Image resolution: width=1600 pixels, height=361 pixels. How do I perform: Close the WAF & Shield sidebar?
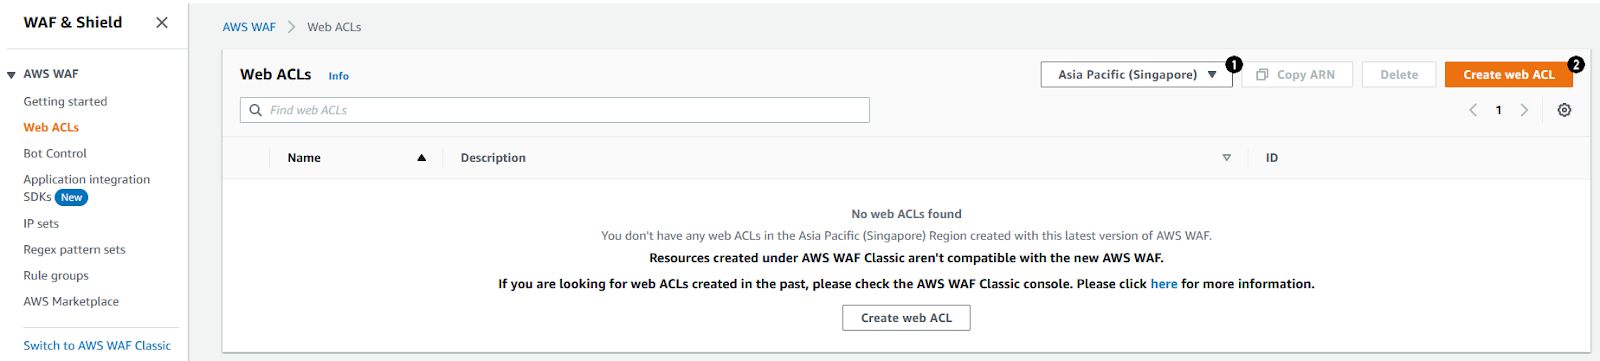[x=162, y=22]
